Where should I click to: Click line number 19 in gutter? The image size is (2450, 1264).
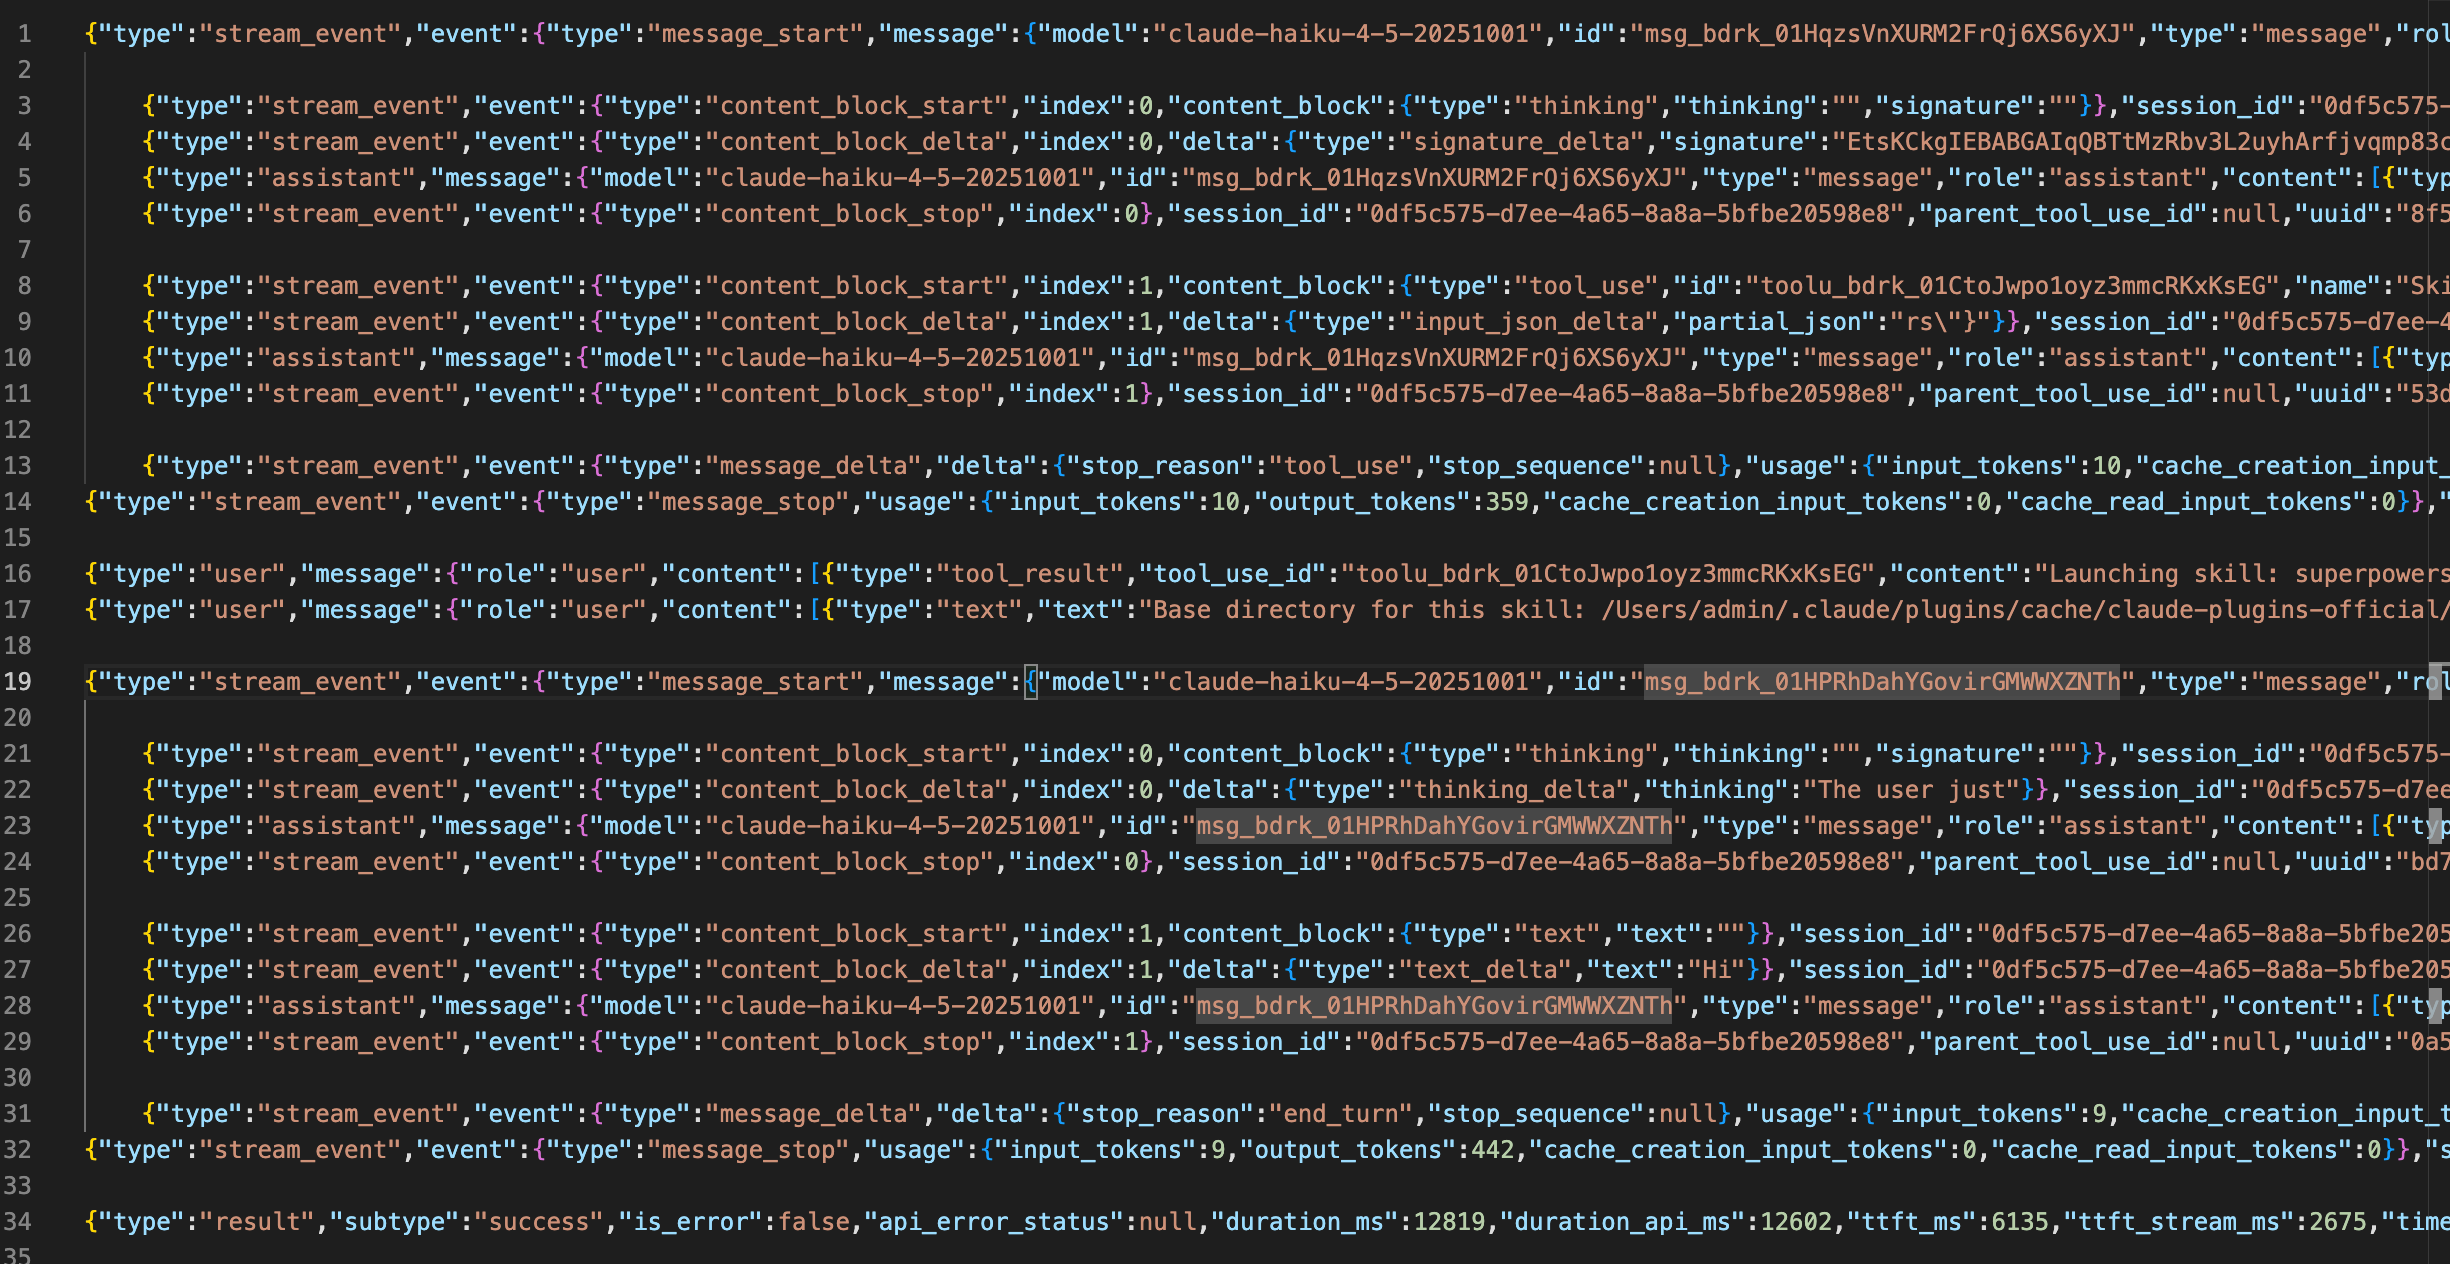18,682
